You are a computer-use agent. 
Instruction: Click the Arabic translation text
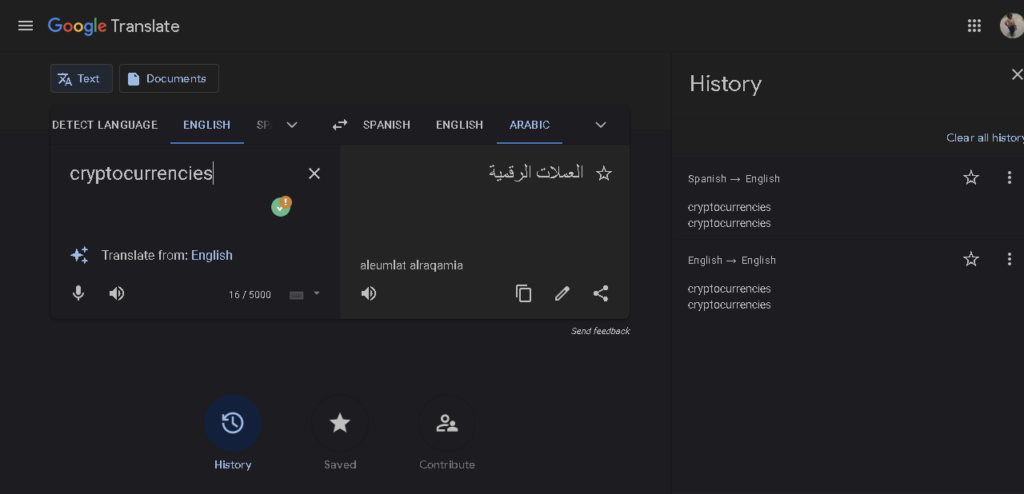click(536, 173)
